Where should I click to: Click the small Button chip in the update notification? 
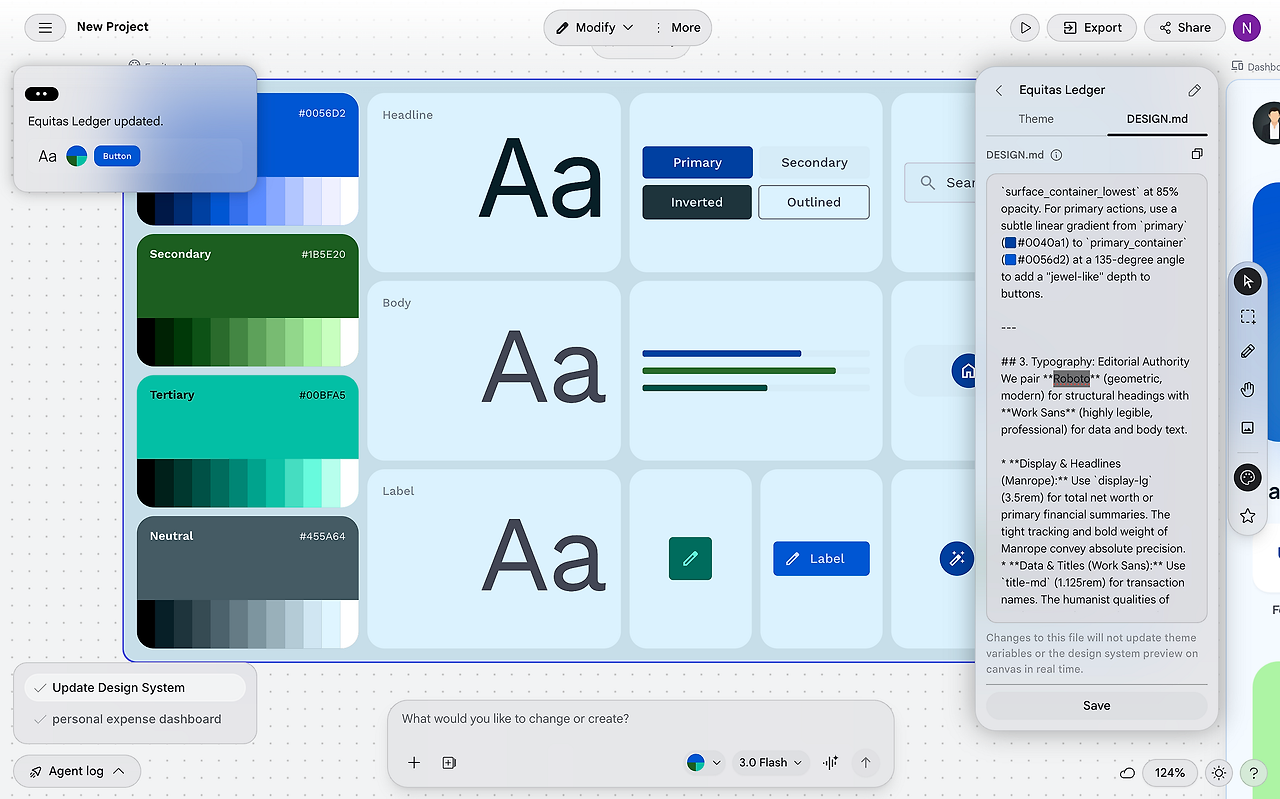(117, 156)
